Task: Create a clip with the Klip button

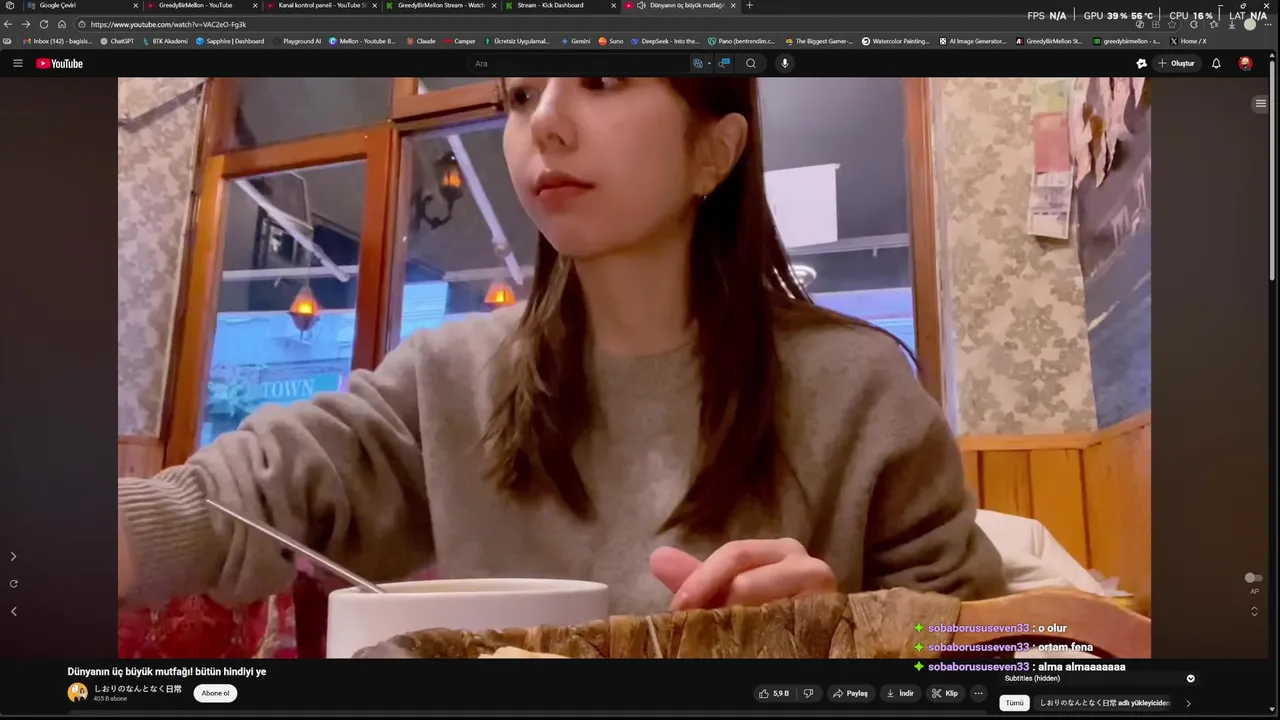Action: pos(945,693)
